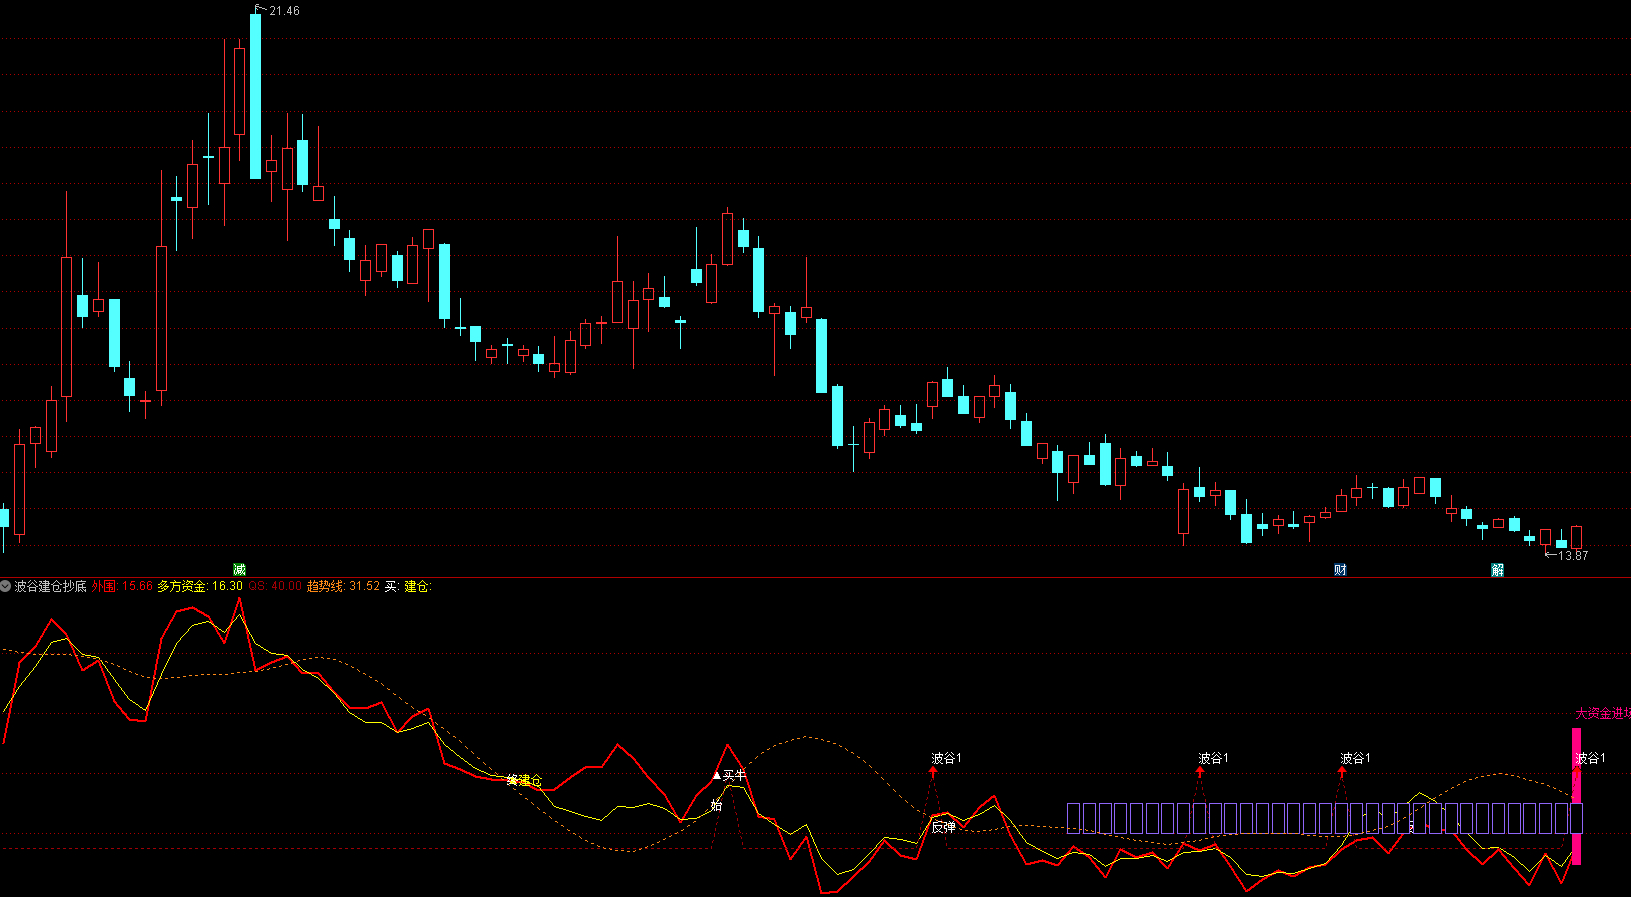Image resolution: width=1631 pixels, height=897 pixels.
Task: Select the 反弹 signal label
Action: click(x=943, y=827)
